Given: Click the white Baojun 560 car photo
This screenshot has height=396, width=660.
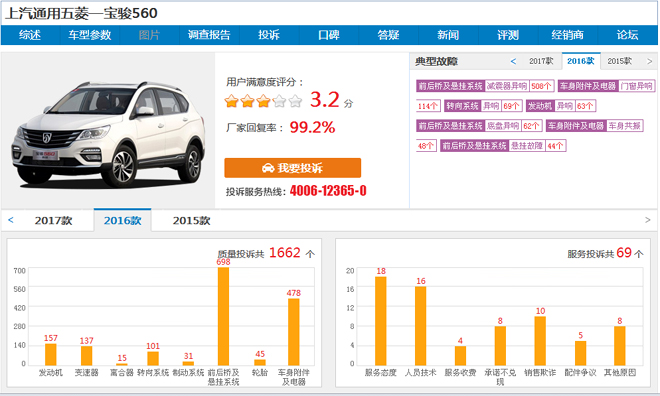Looking at the screenshot, I should 108,134.
